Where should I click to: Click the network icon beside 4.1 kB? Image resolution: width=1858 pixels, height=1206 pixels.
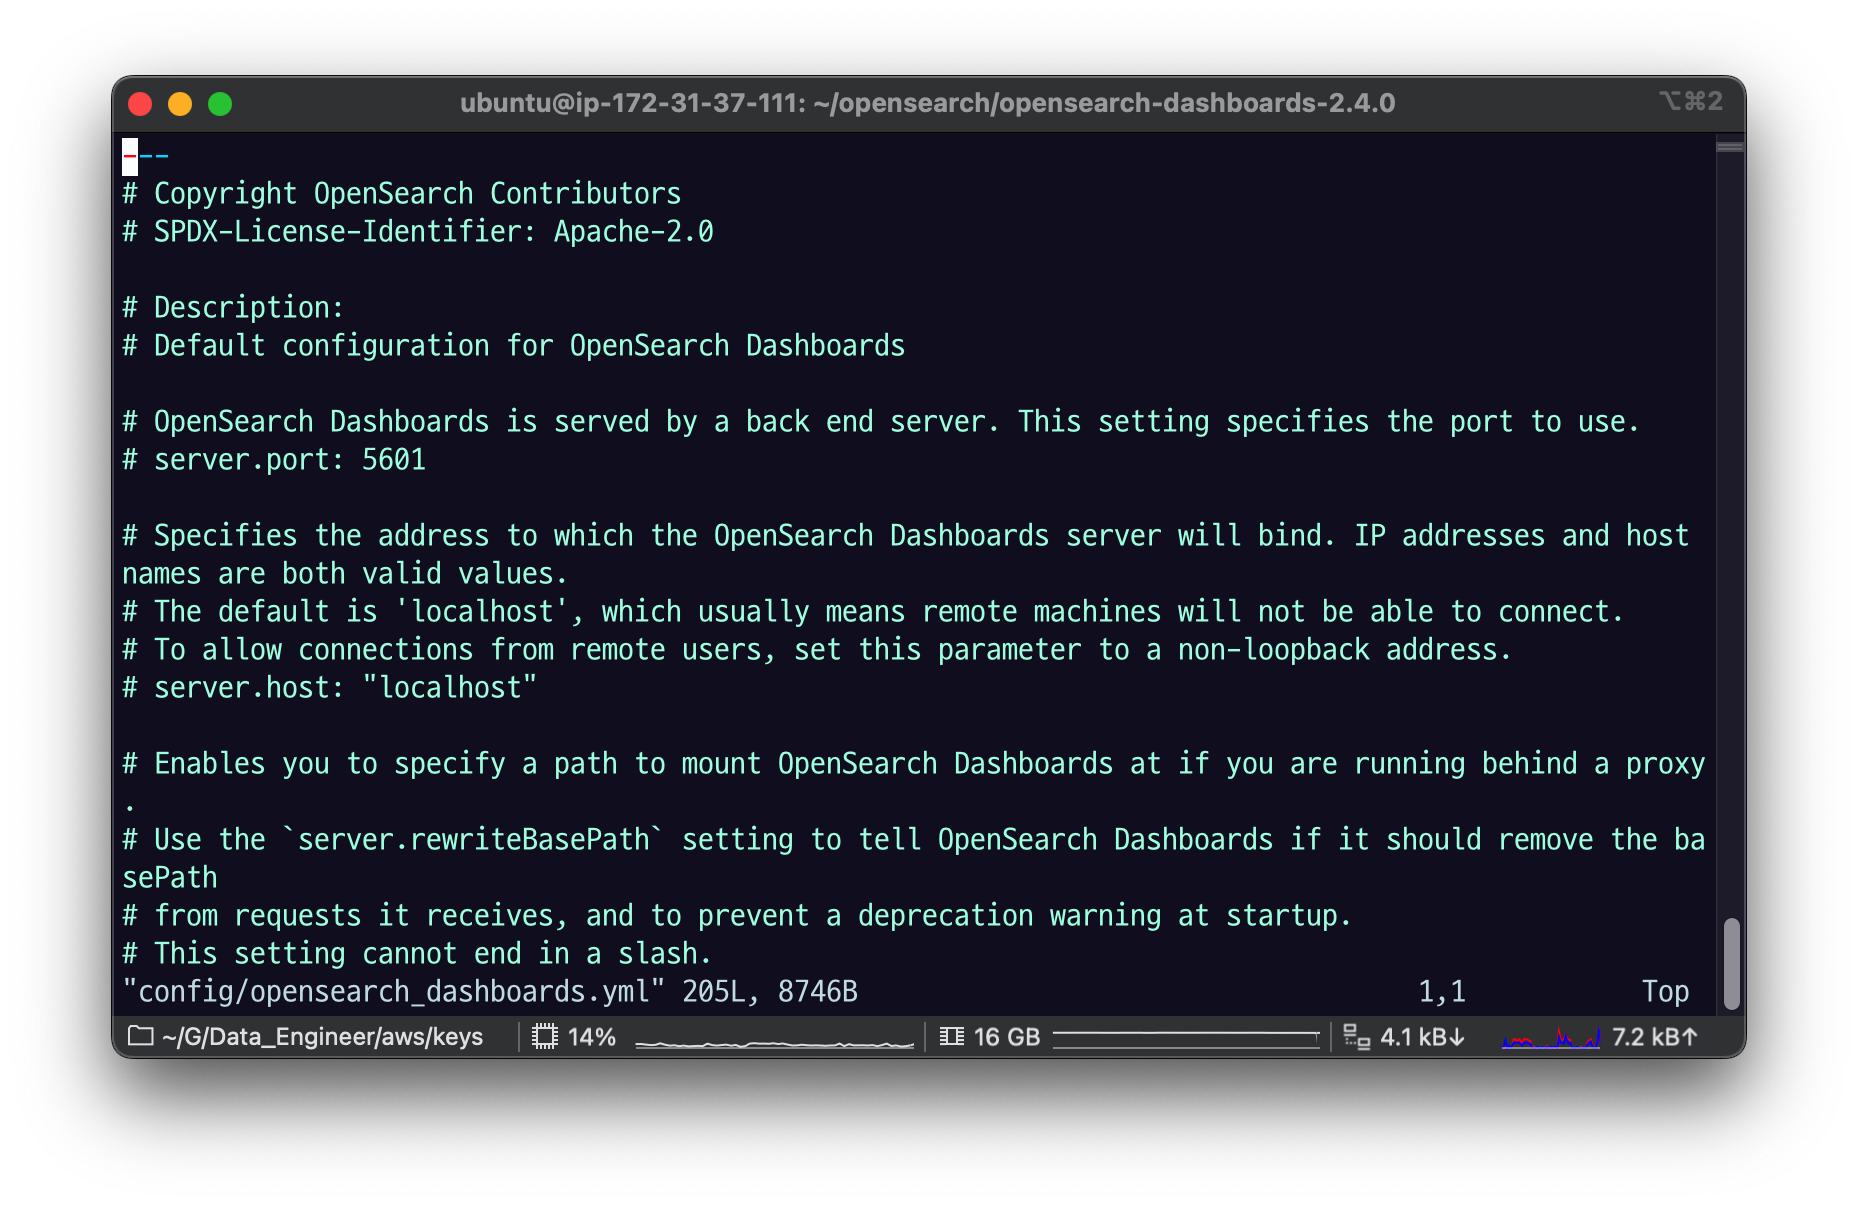click(1357, 1036)
